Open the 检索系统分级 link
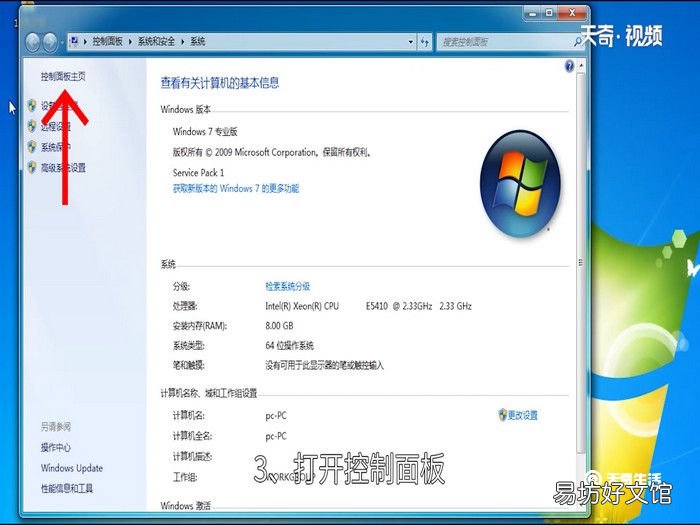Image resolution: width=700 pixels, height=525 pixels. click(x=288, y=286)
